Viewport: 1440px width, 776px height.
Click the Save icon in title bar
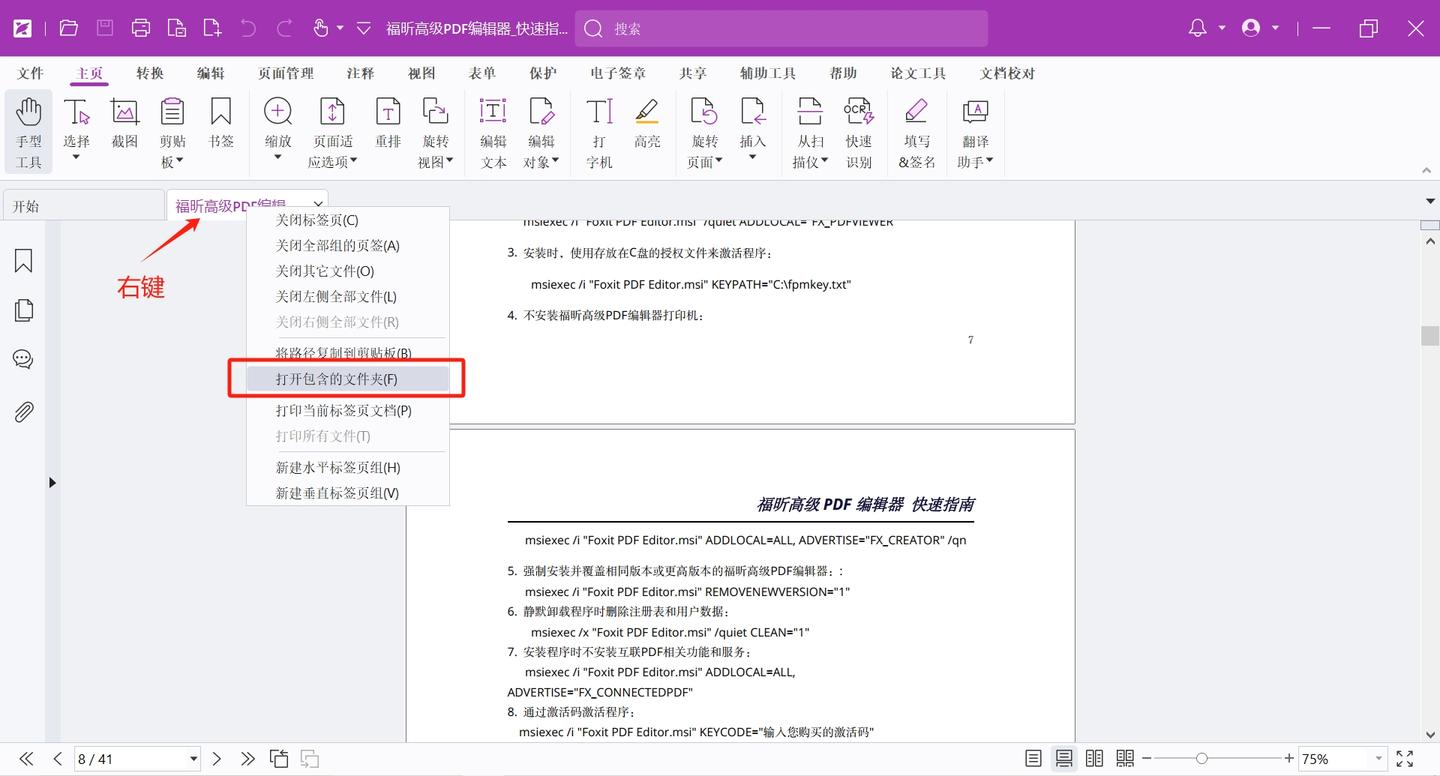105,28
